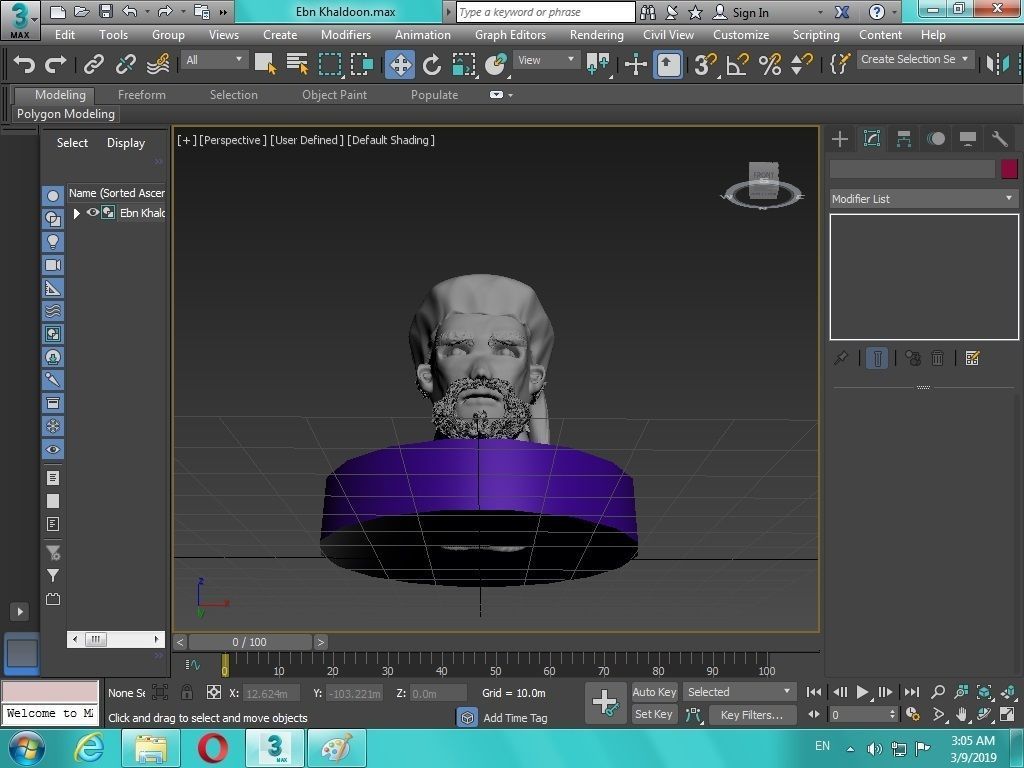Open the Selected key filter dropdown
The width and height of the screenshot is (1024, 768).
739,692
